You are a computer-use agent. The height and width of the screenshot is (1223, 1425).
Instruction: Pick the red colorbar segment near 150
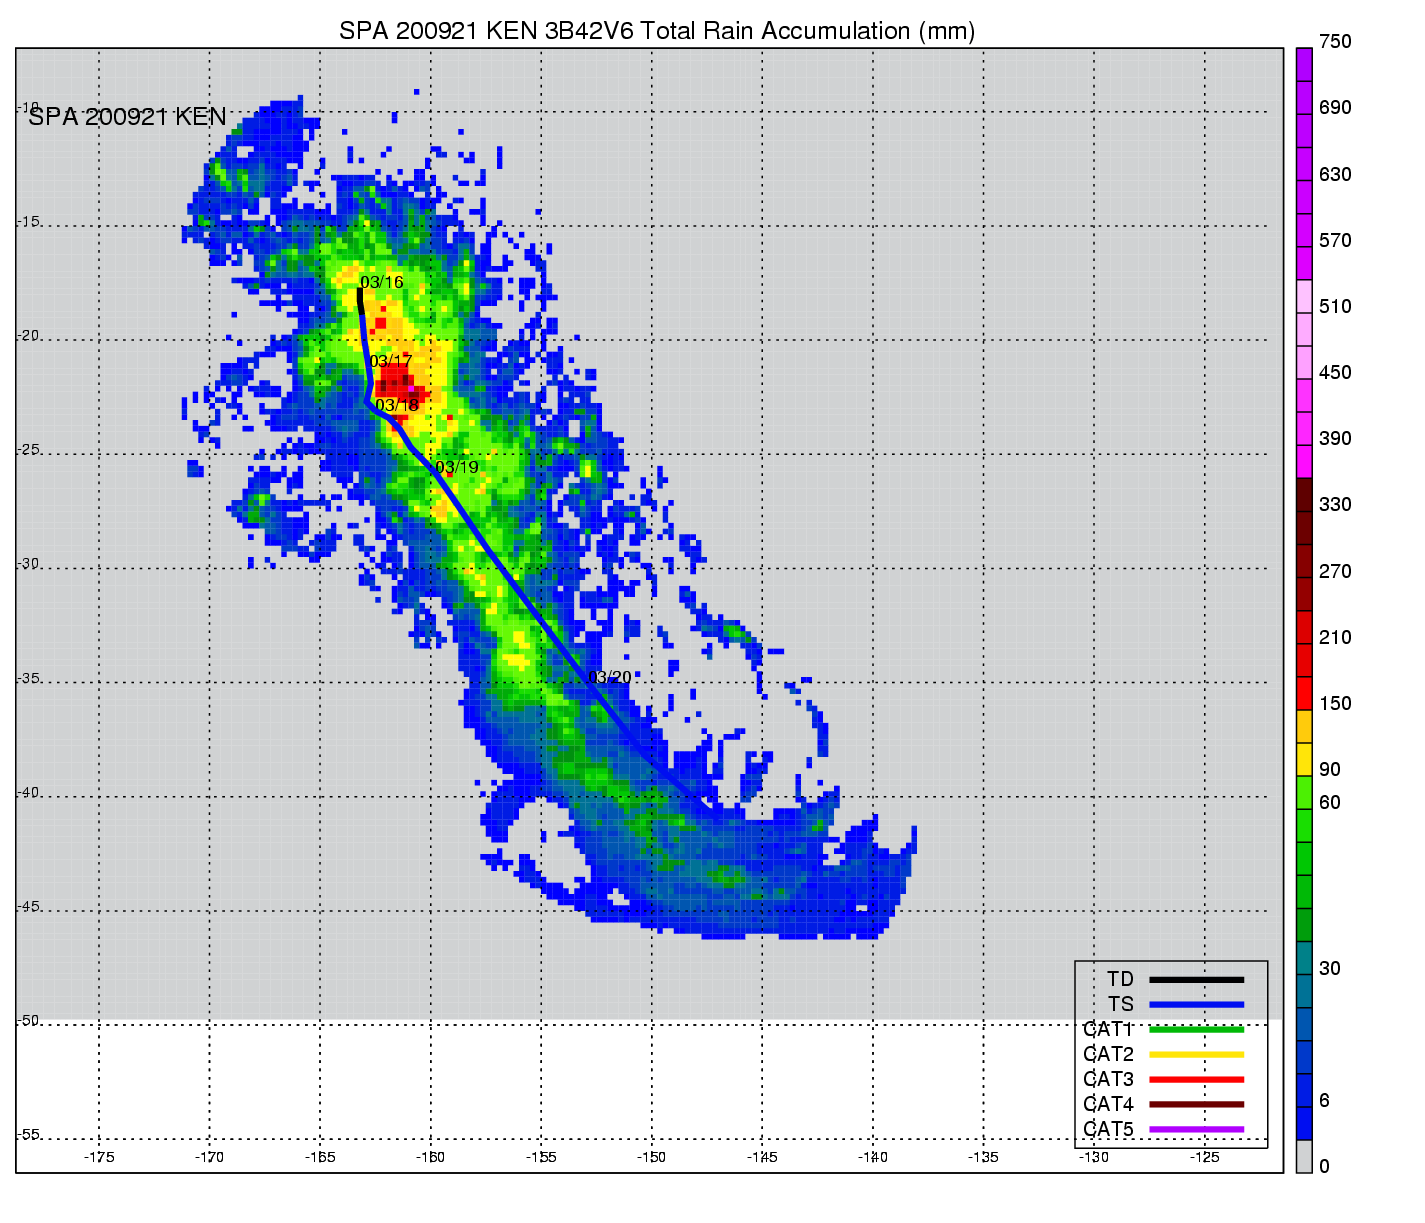[x=1304, y=694]
